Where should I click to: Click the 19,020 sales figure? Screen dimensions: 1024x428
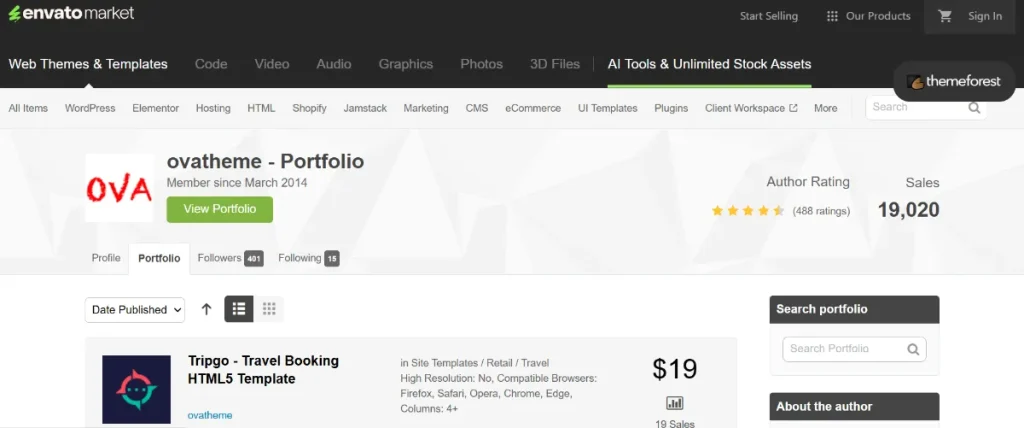(908, 210)
